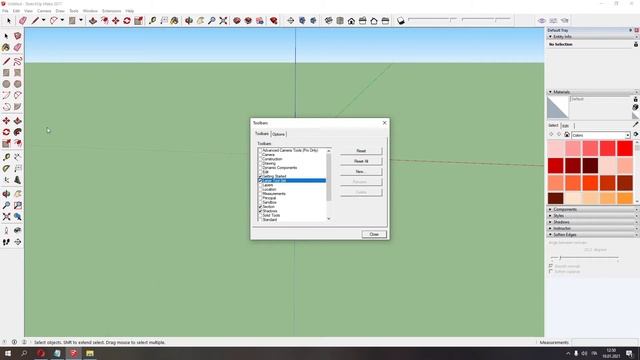Pick the Follow Me tool in left toolbar
The height and width of the screenshot is (360, 640).
click(x=18, y=132)
